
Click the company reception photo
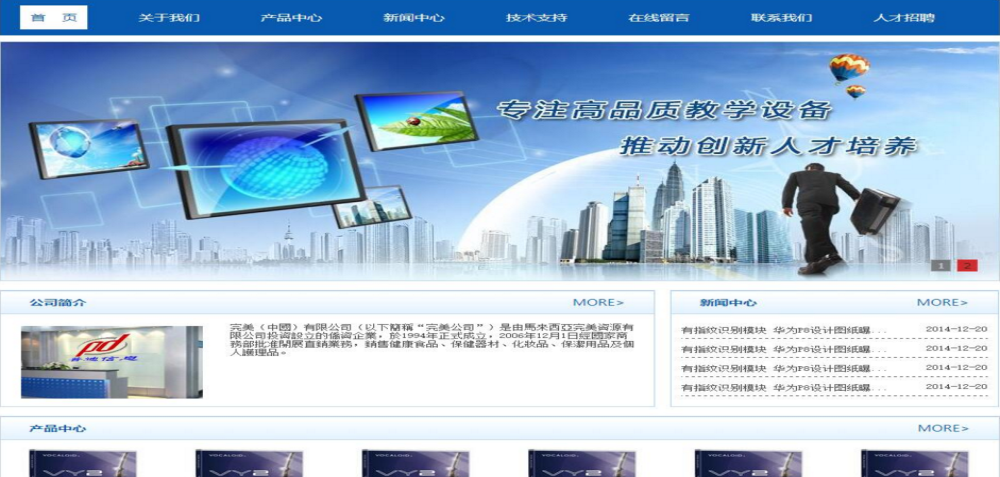click(x=110, y=361)
